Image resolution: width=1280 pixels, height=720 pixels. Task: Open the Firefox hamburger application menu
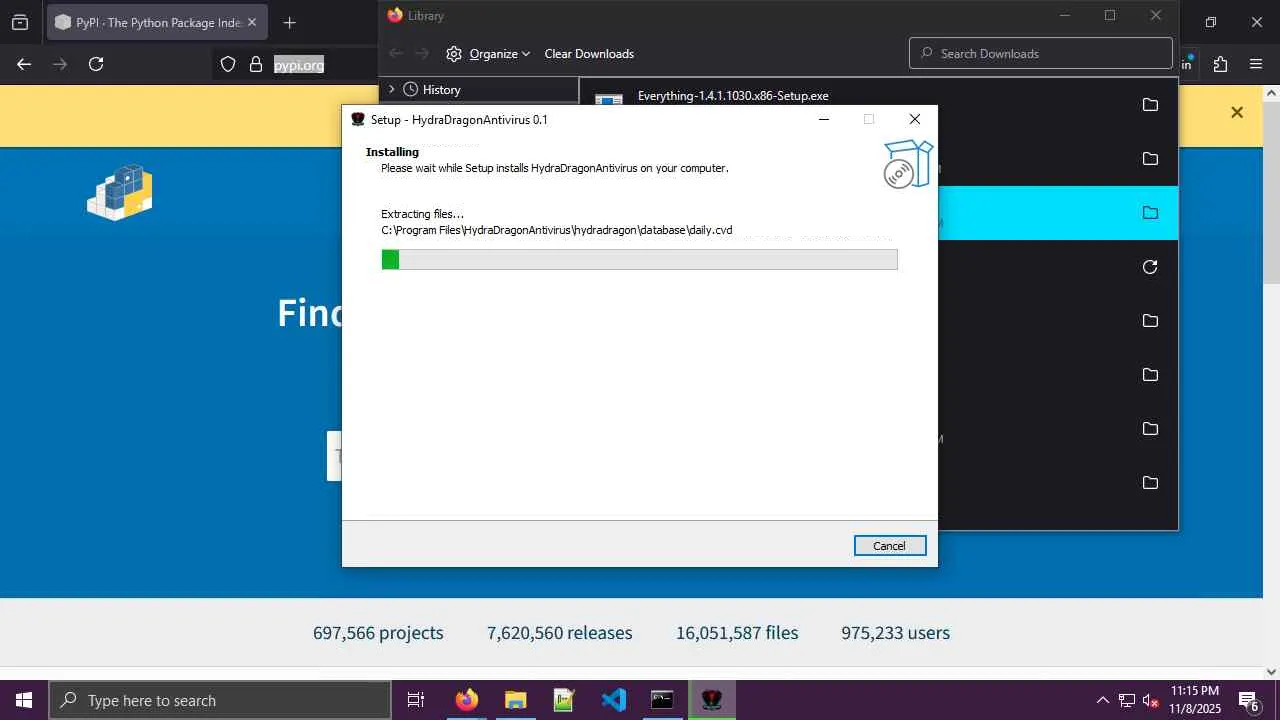(x=1256, y=64)
